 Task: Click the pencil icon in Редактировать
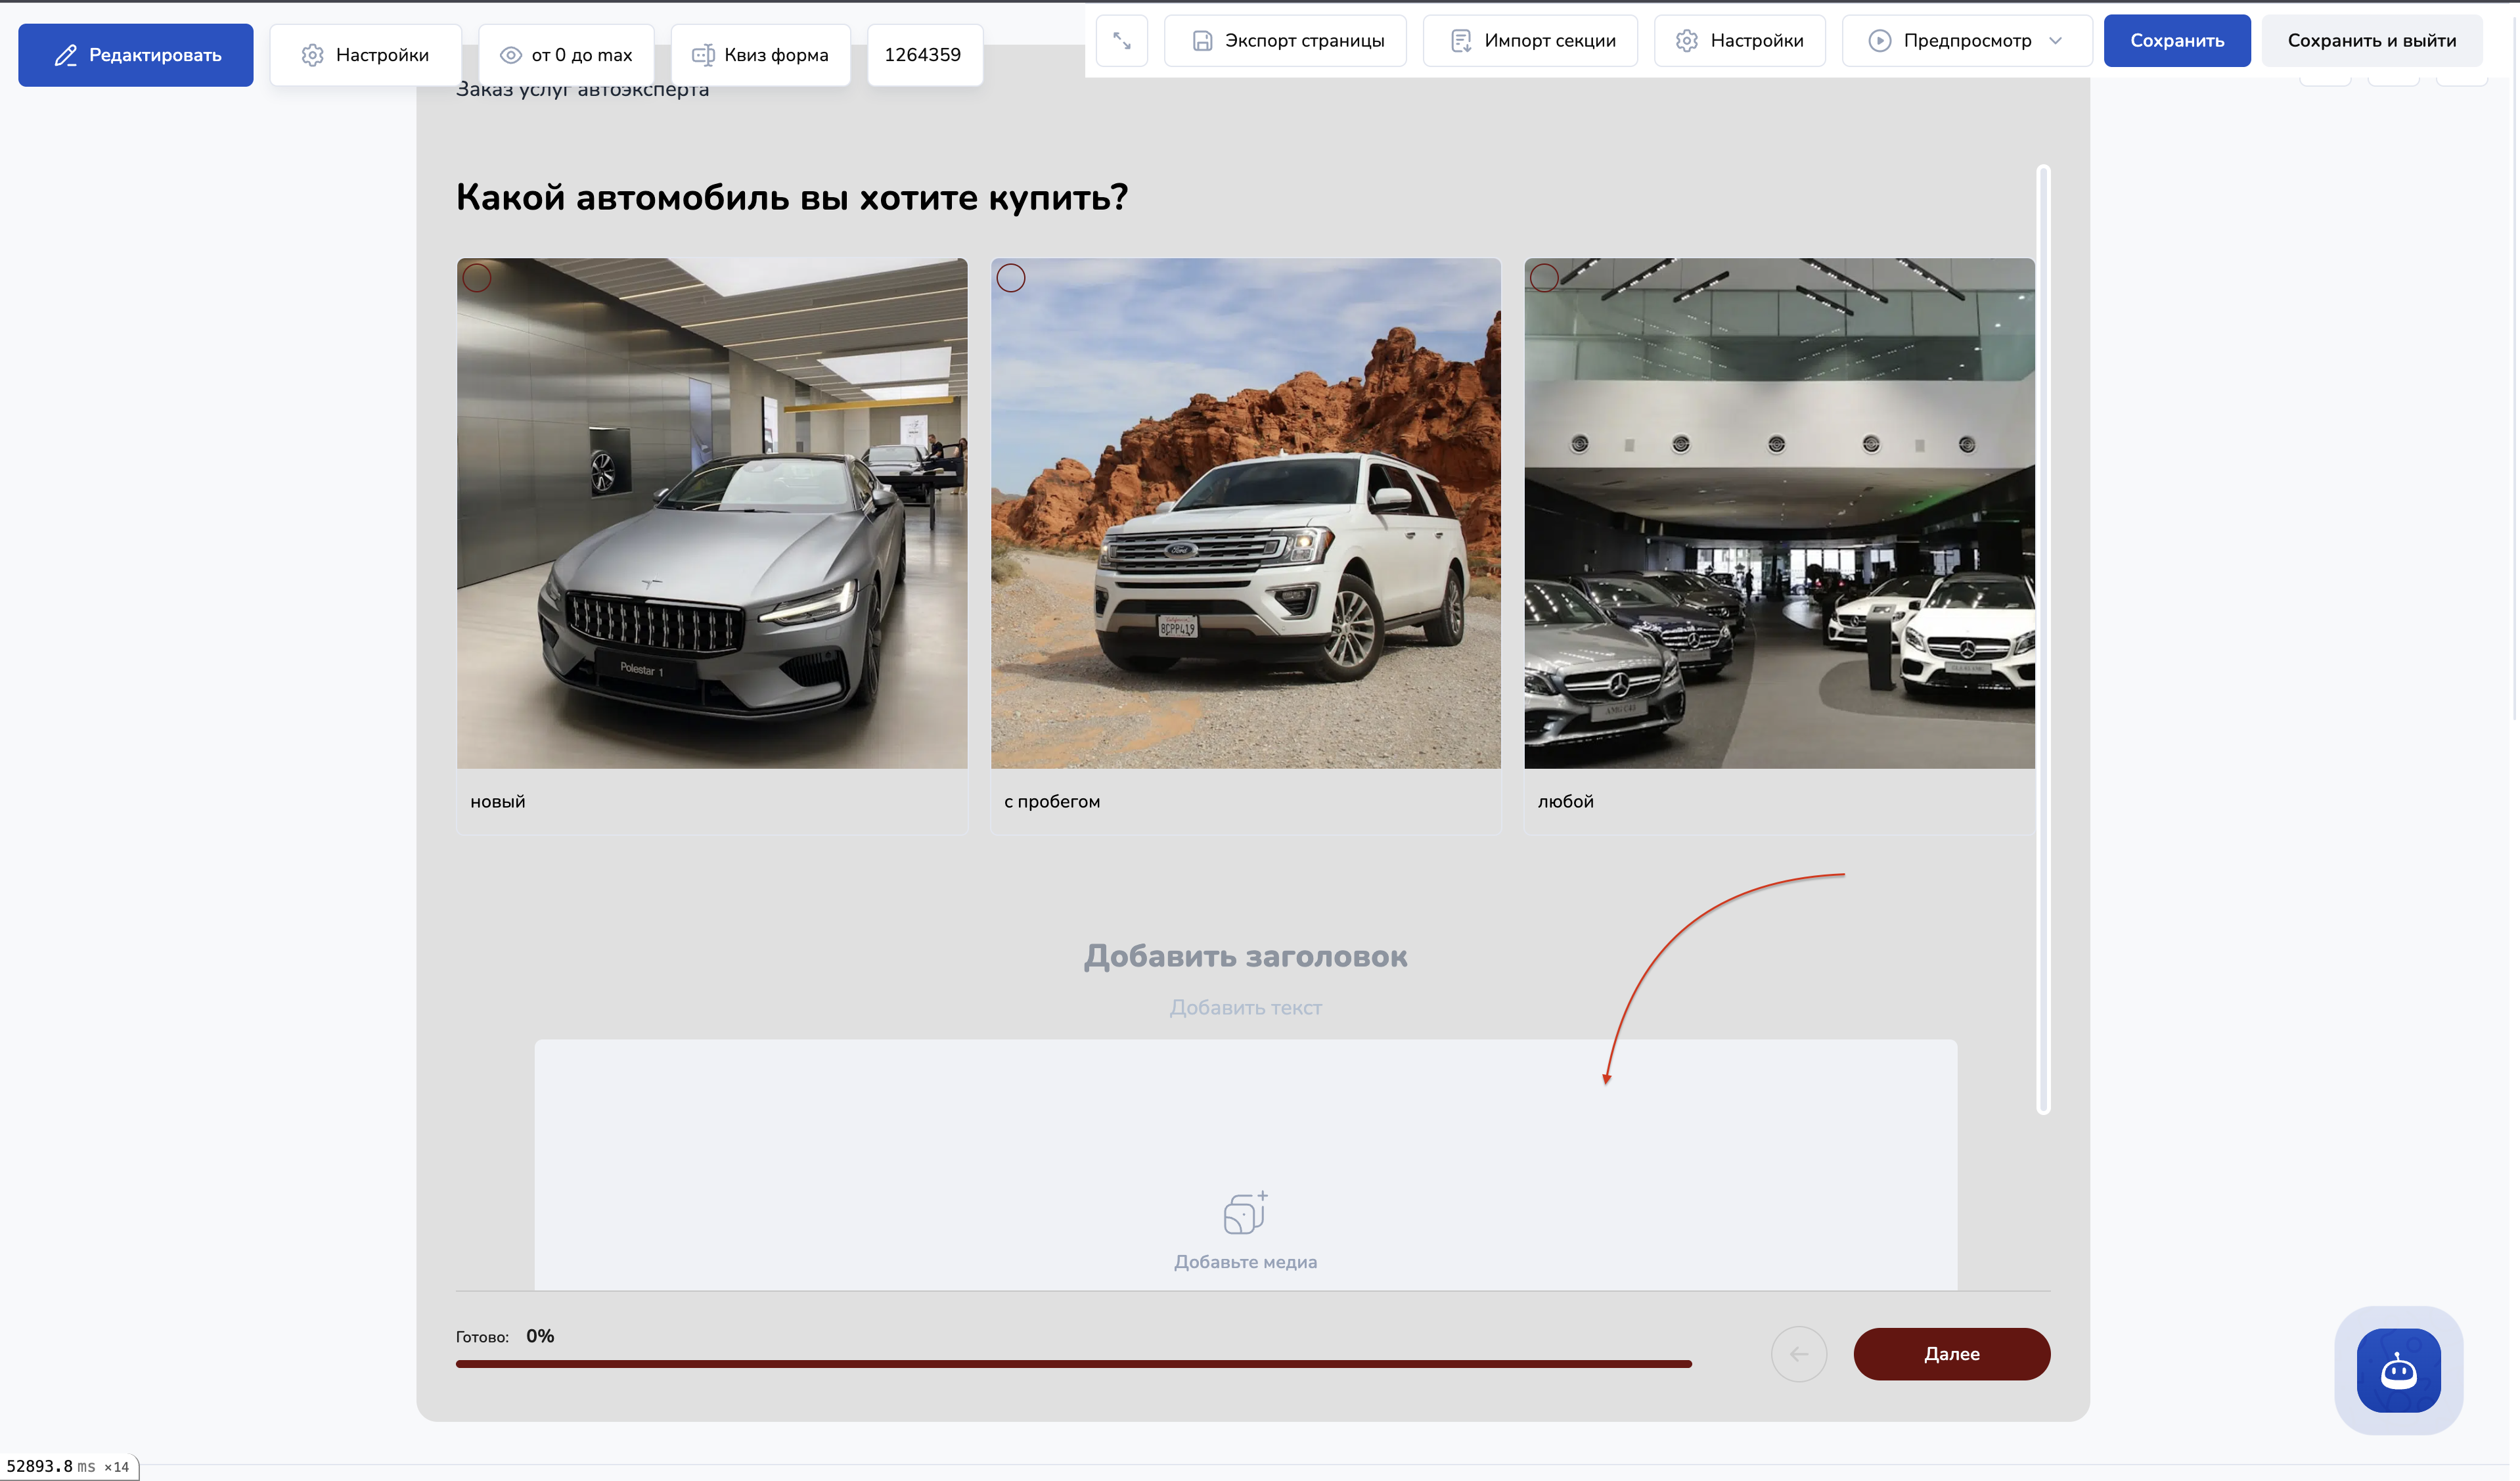pos(66,56)
